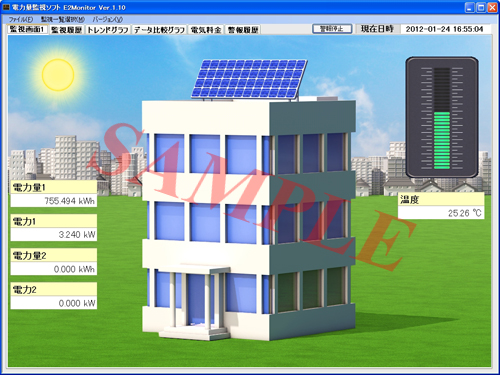The image size is (500, 375).
Task: Close the E2Monitor window
Action: pos(492,8)
